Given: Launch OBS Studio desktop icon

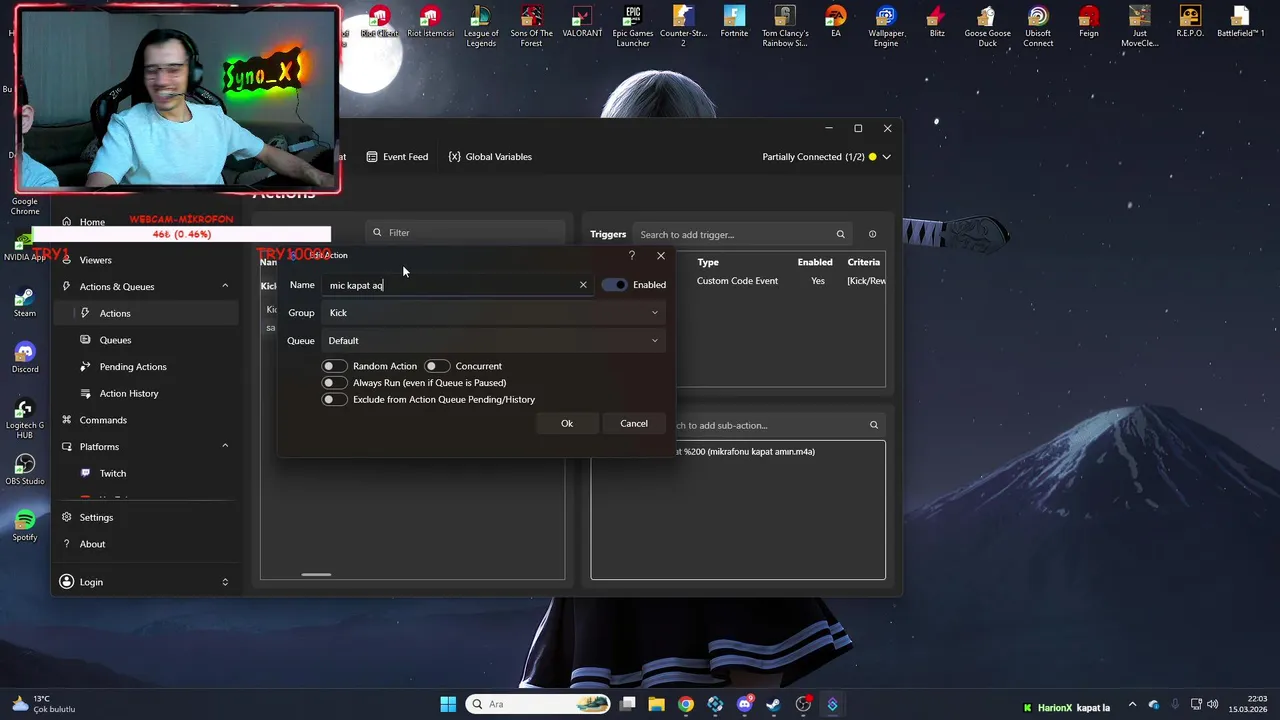Looking at the screenshot, I should click(25, 469).
